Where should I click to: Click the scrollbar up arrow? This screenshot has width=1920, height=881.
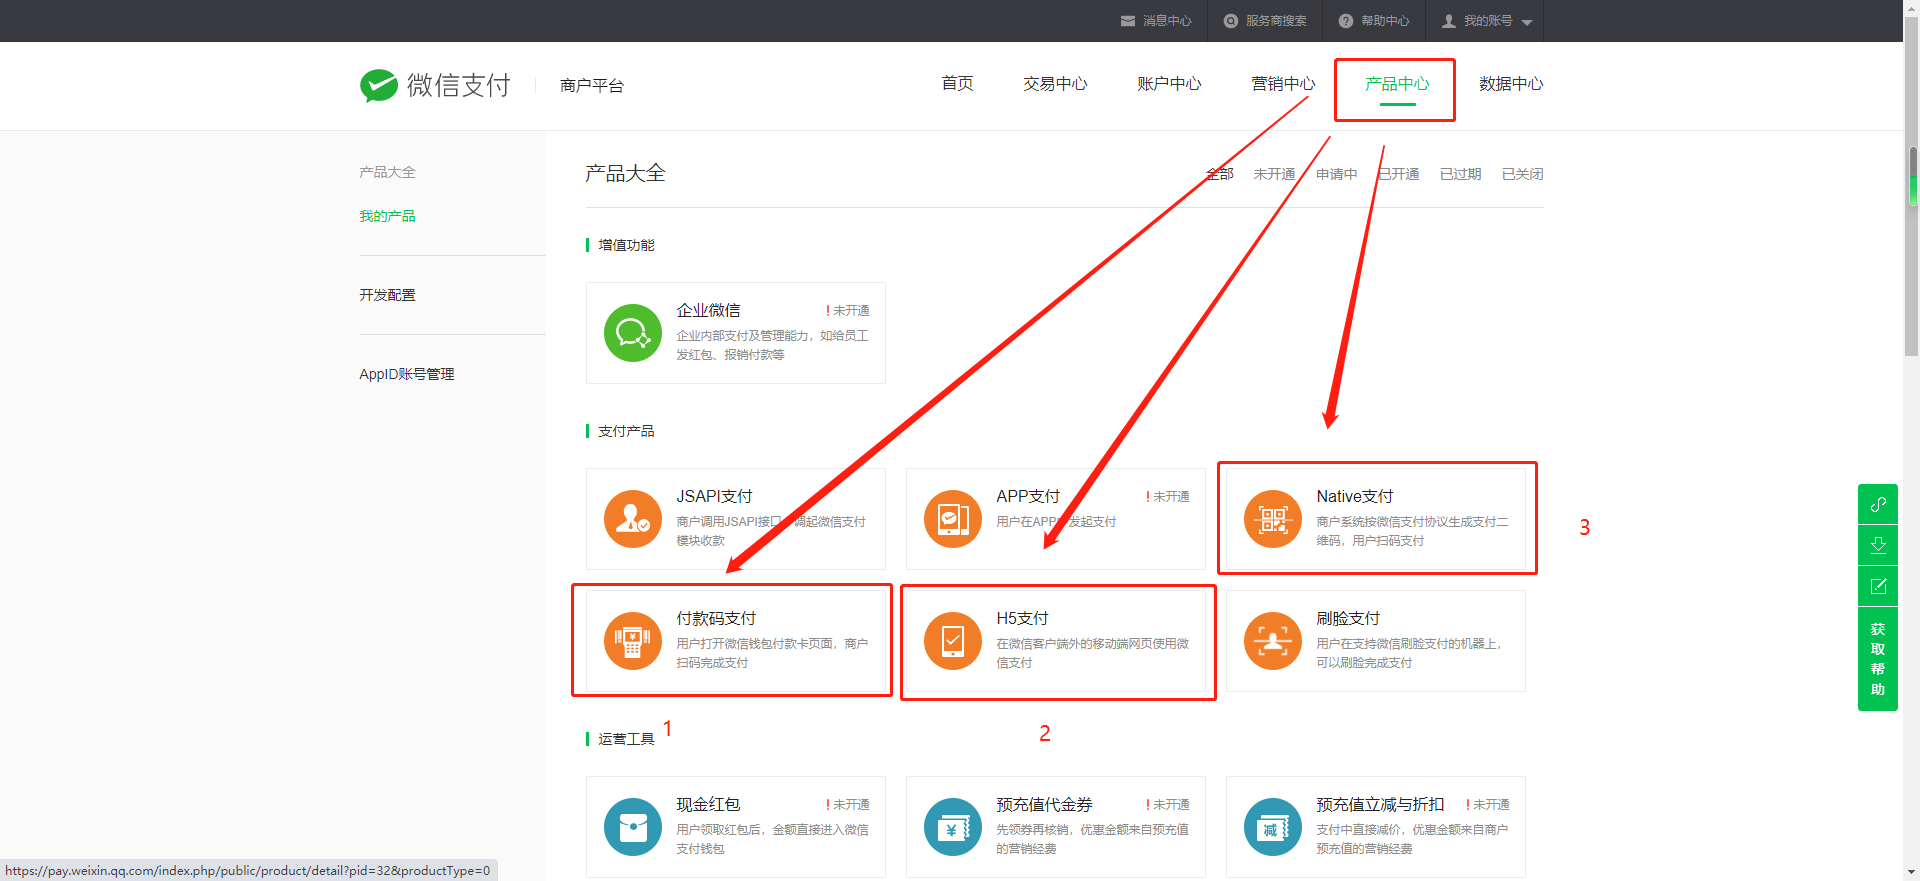click(x=1912, y=8)
